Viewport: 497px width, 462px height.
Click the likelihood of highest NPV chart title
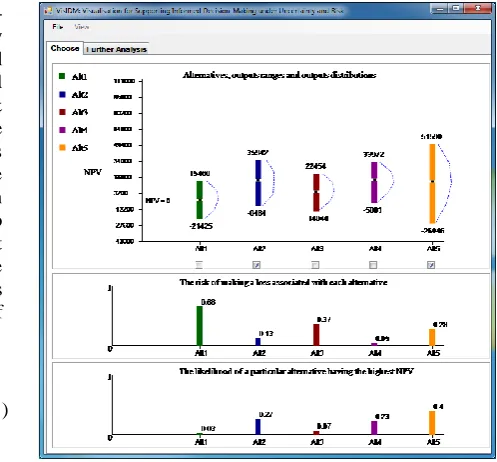point(296,371)
